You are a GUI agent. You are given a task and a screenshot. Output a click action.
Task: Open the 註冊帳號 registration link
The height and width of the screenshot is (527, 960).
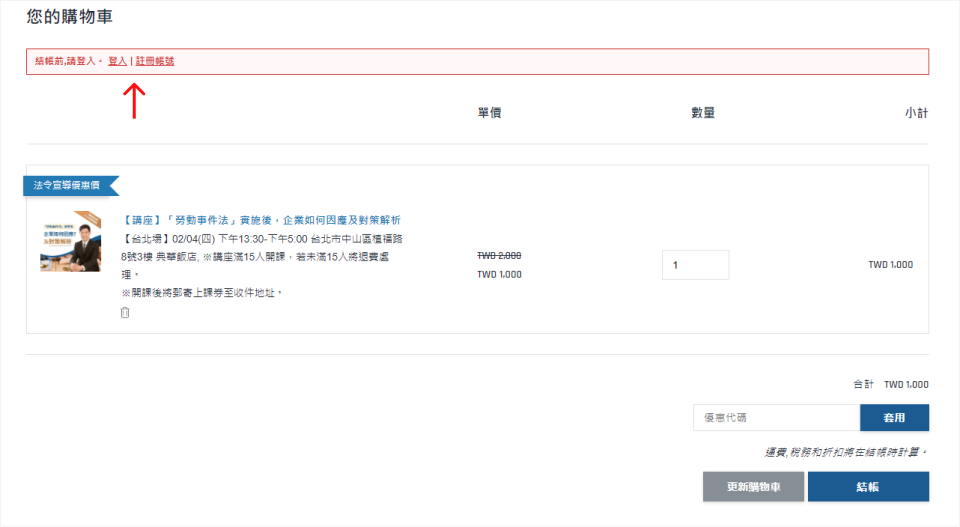155,61
